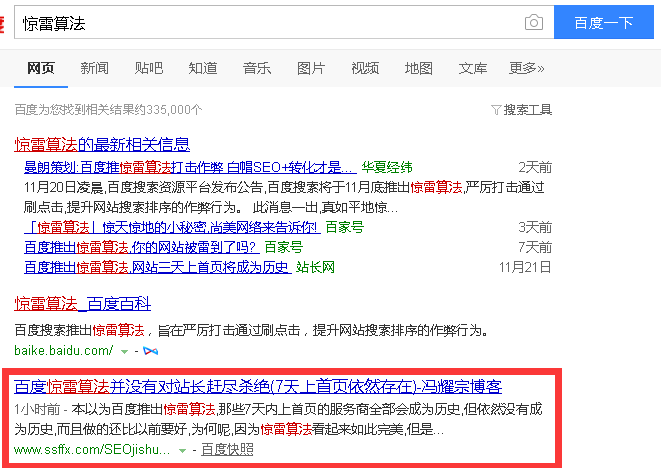Click the snippet starting 11月20日凌晨
This screenshot has height=468, width=661.
pyautogui.click(x=284, y=197)
